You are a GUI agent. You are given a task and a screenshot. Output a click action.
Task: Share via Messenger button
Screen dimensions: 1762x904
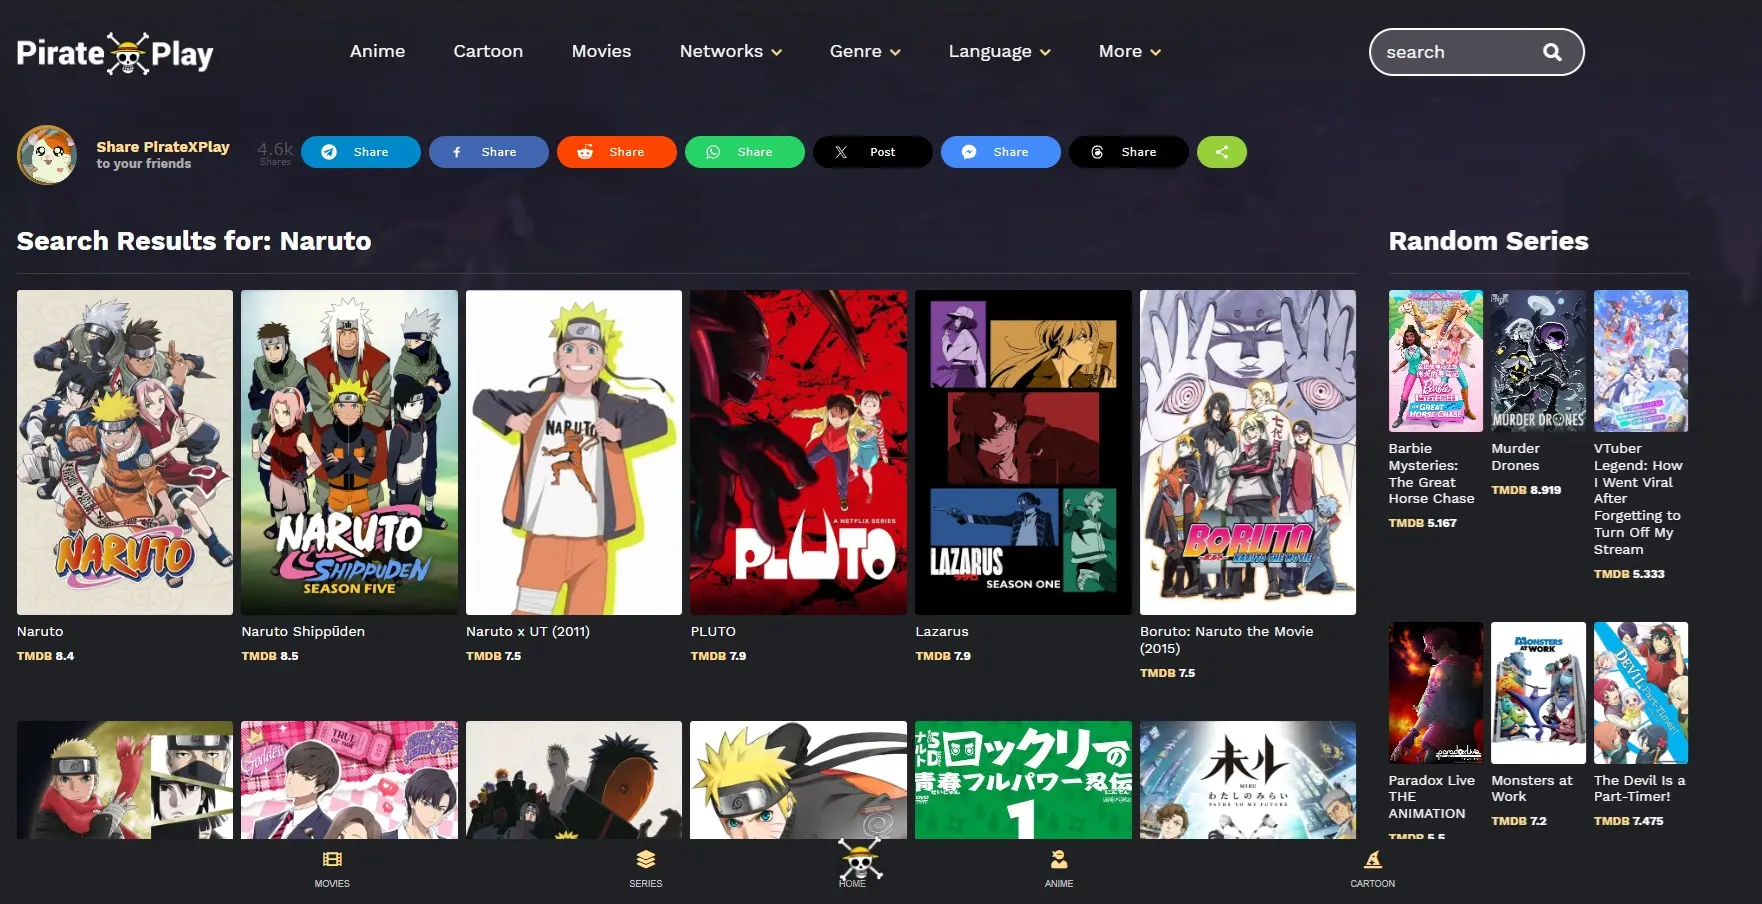tap(1001, 152)
